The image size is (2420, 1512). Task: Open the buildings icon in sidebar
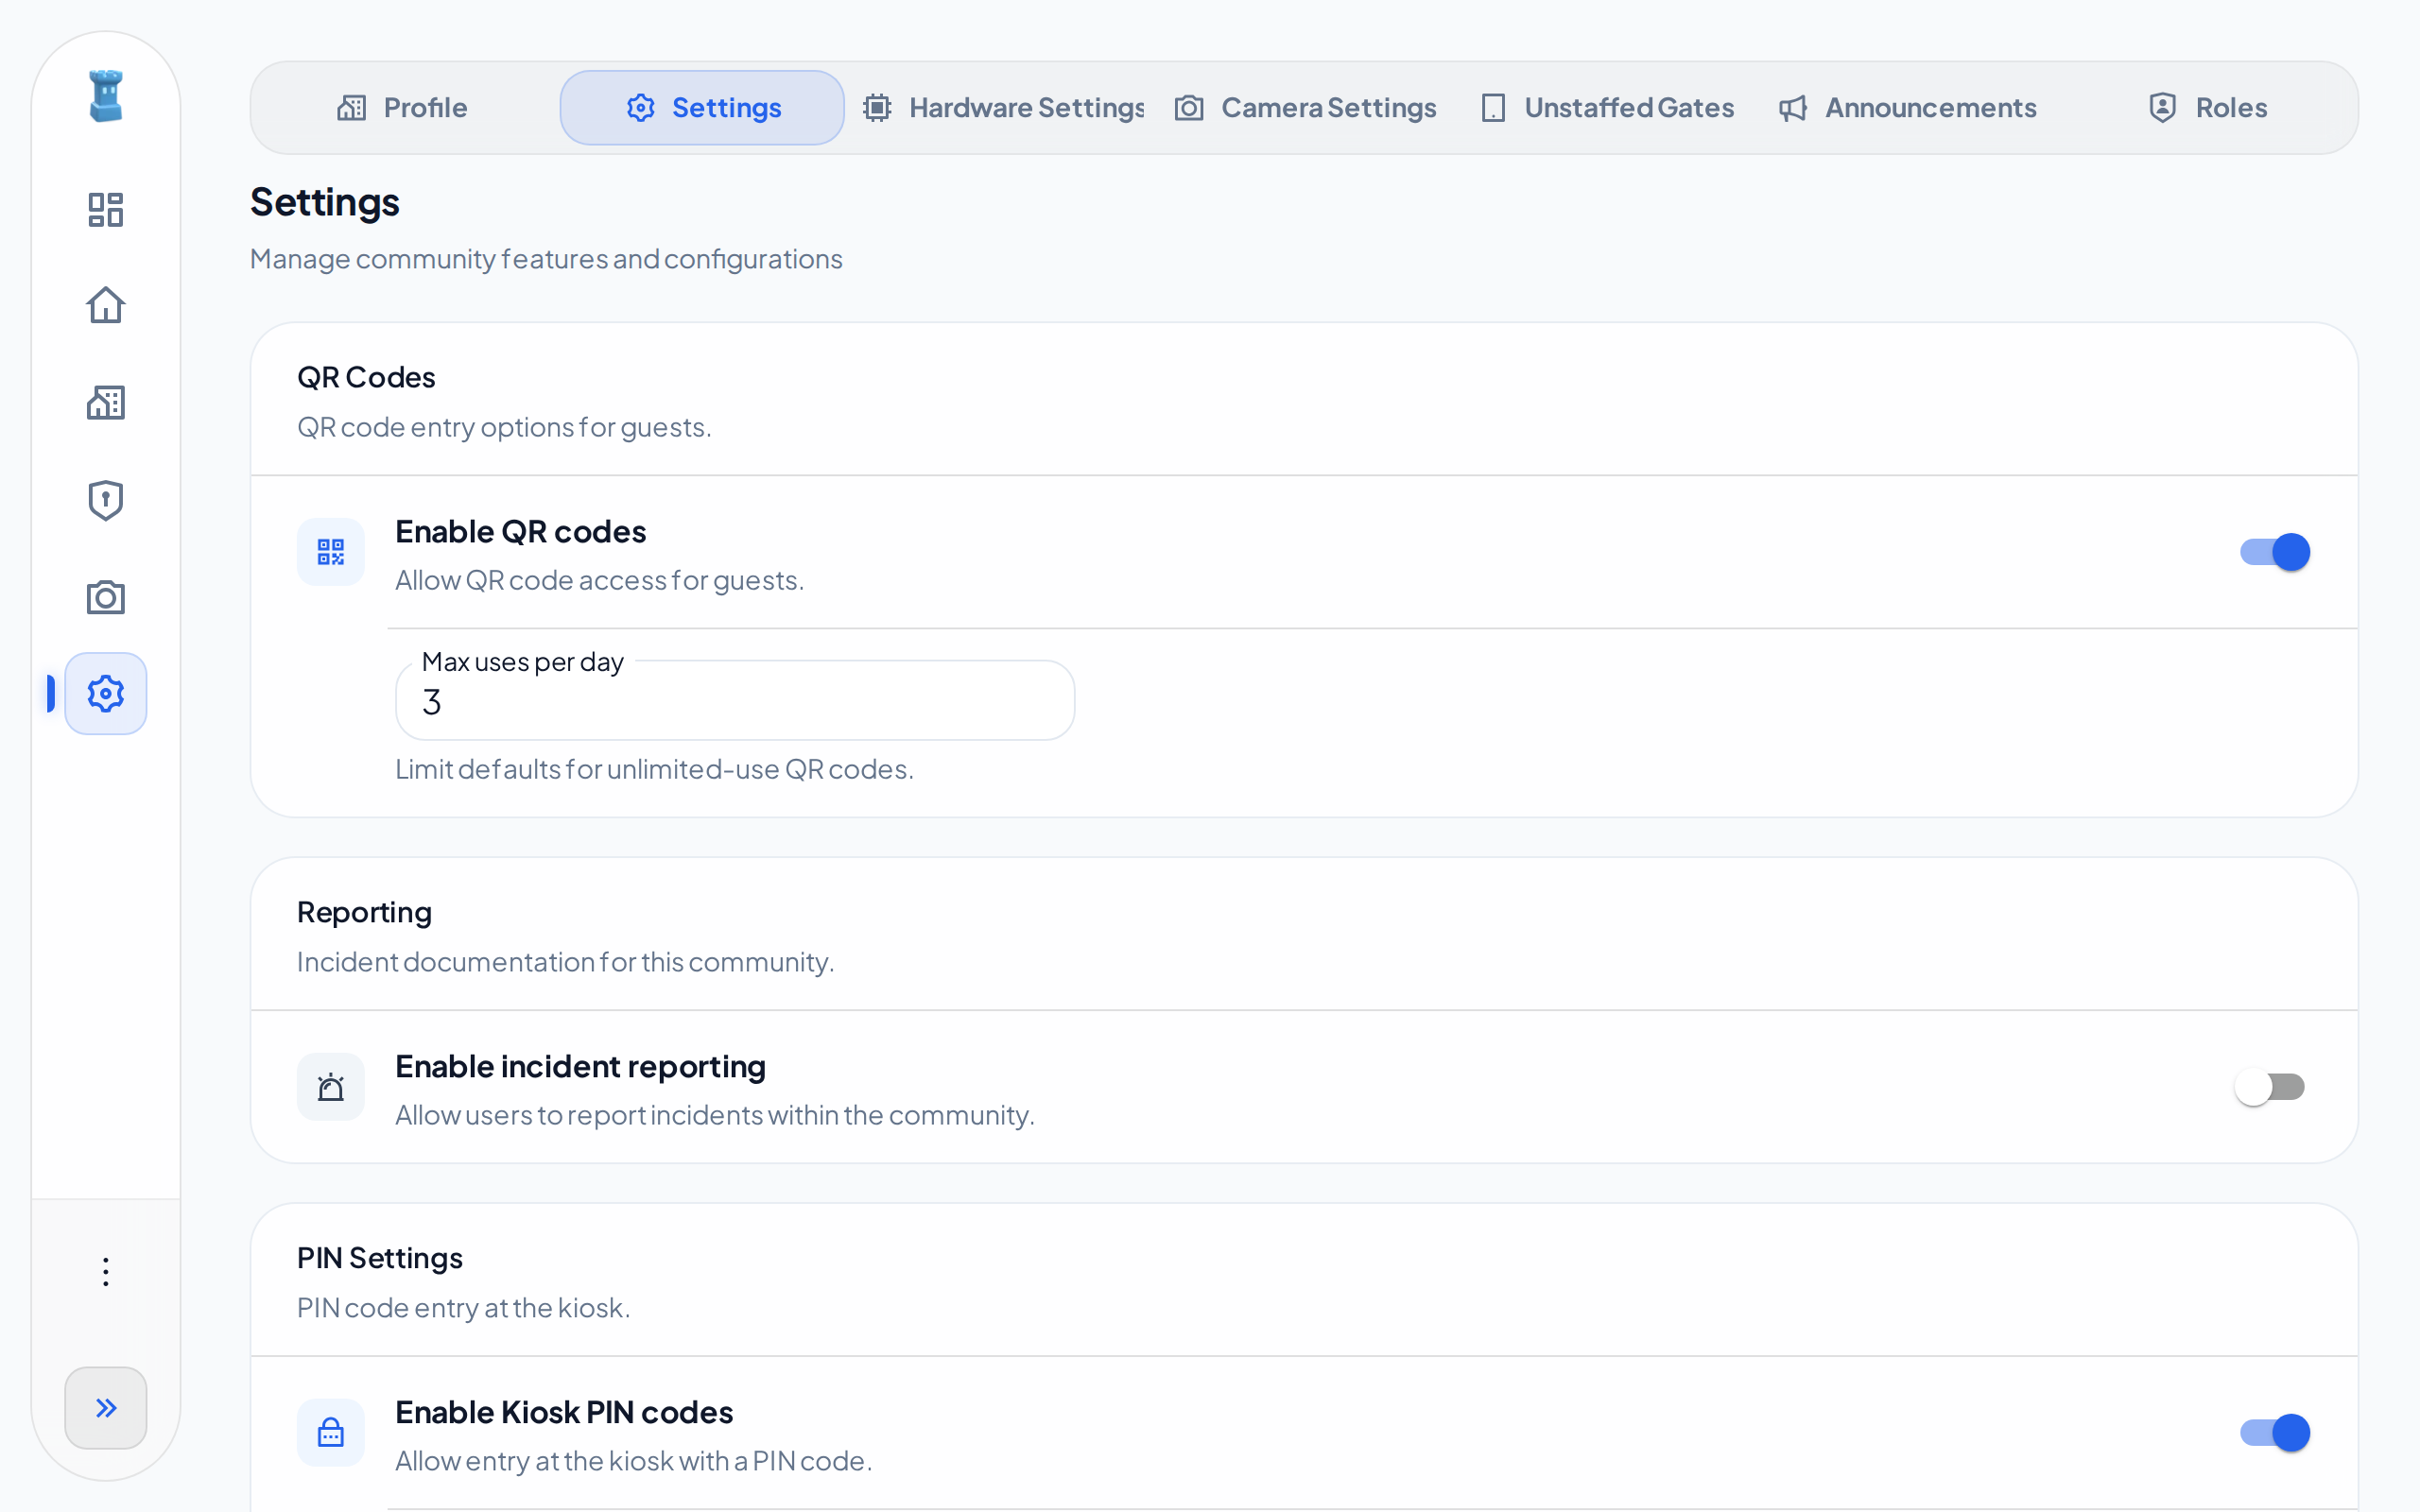[106, 402]
